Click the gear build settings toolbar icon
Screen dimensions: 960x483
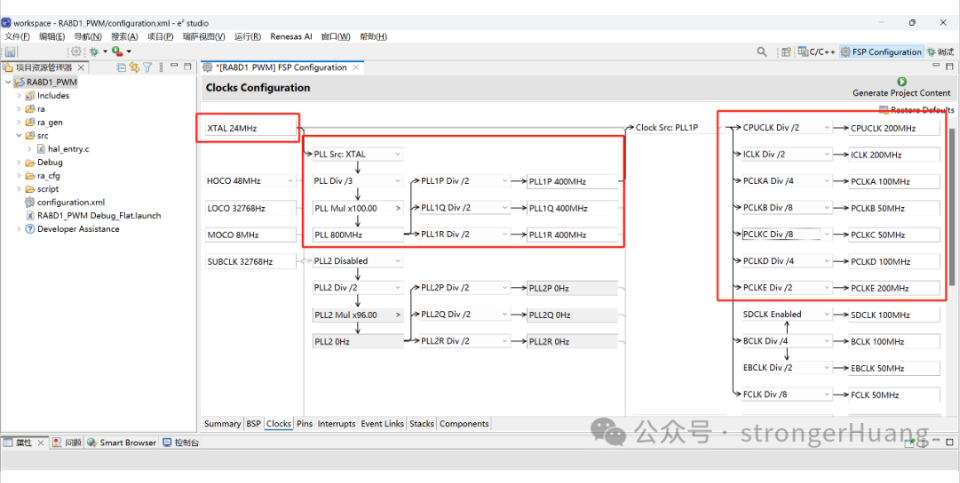(x=76, y=52)
